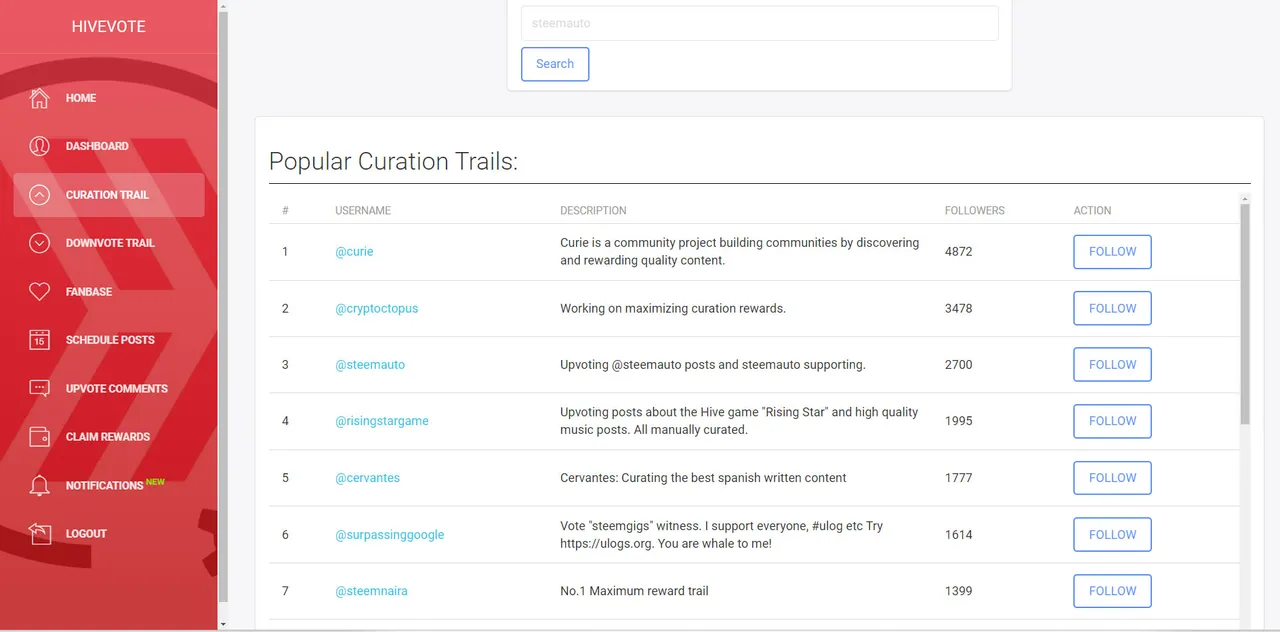The width and height of the screenshot is (1280, 632).
Task: Open the @surpassinggoogle profile link
Action: [x=390, y=535]
